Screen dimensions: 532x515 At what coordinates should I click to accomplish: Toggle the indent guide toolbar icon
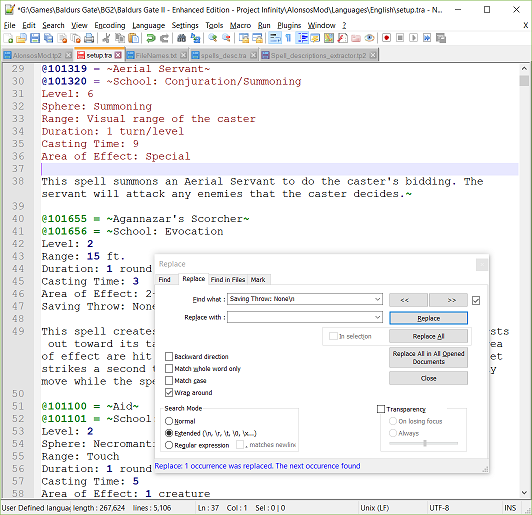[302, 38]
